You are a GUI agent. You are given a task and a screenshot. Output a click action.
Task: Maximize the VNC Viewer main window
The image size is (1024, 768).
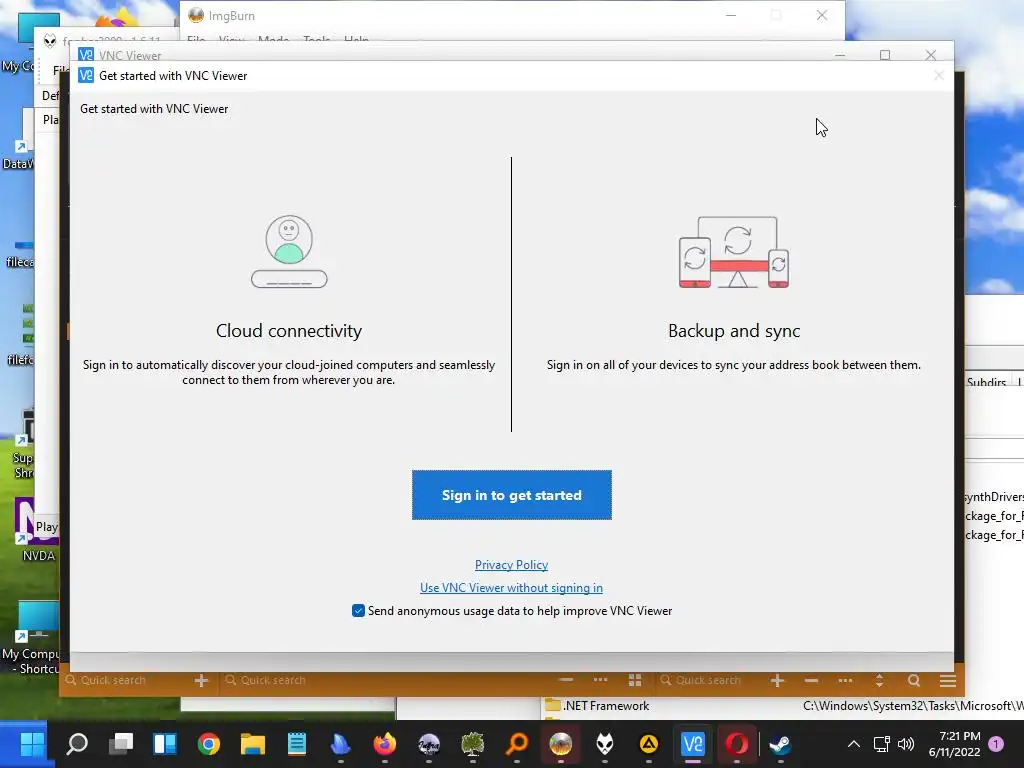point(885,55)
